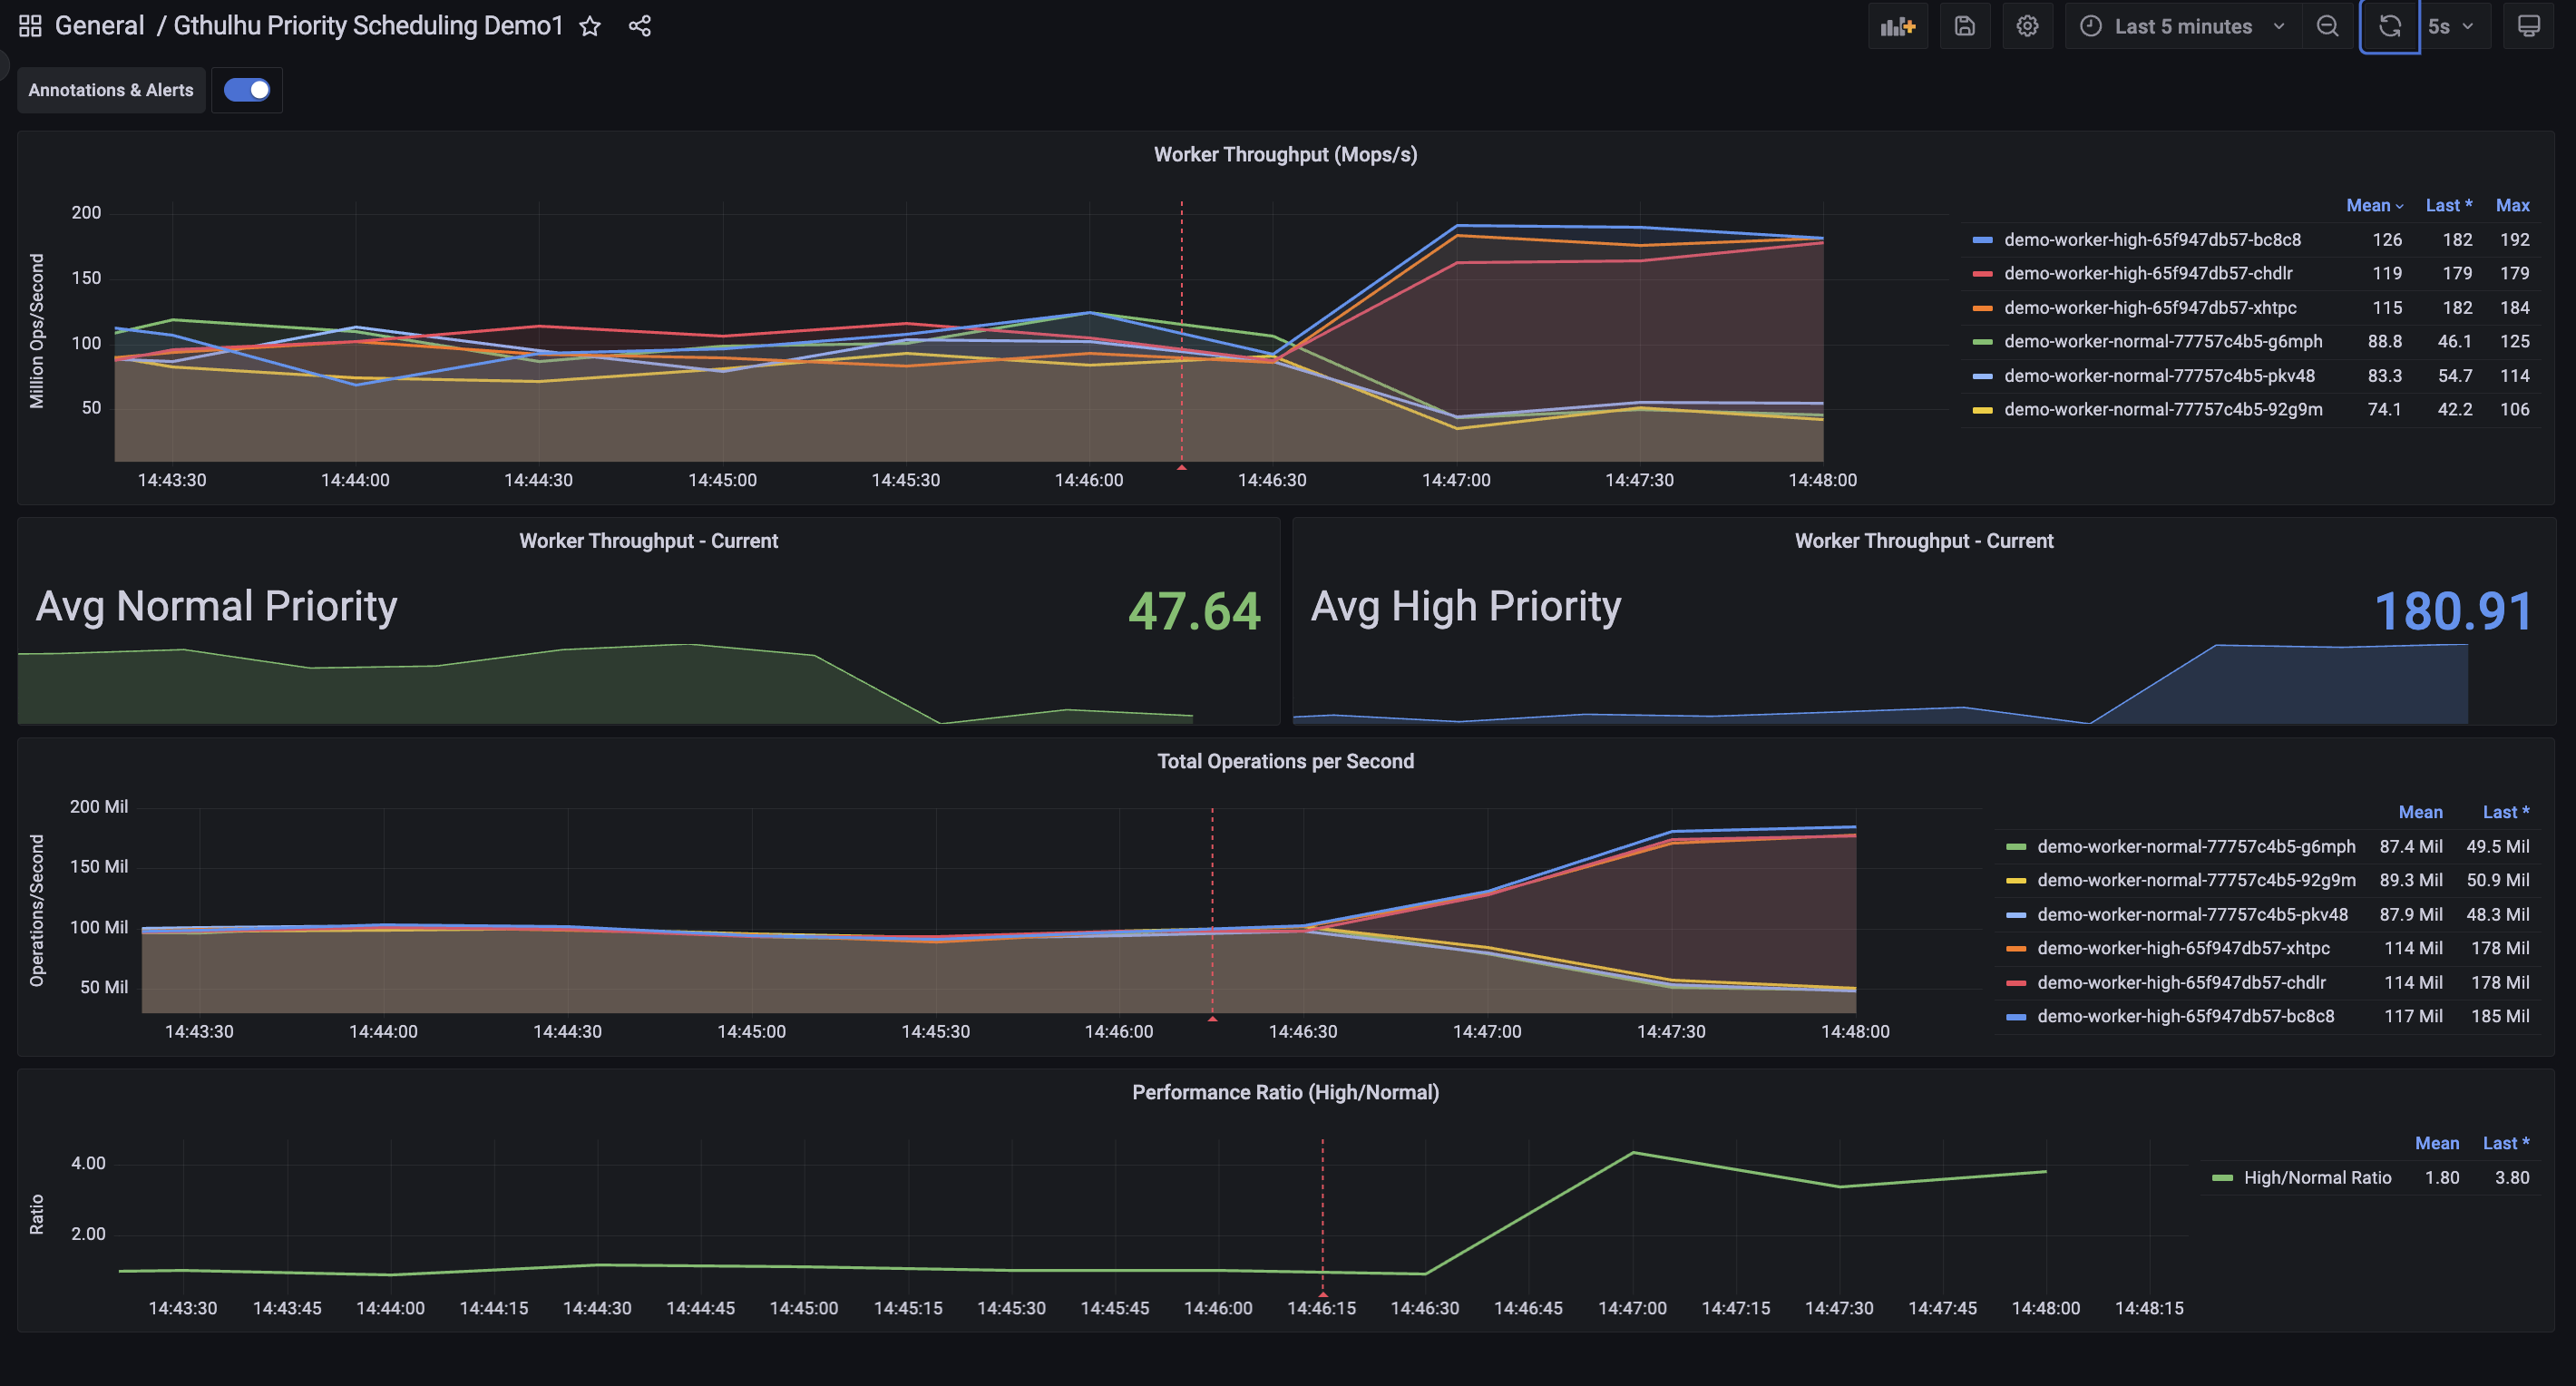This screenshot has width=2576, height=1386.
Task: Open 5s refresh interval dropdown
Action: click(x=2450, y=26)
